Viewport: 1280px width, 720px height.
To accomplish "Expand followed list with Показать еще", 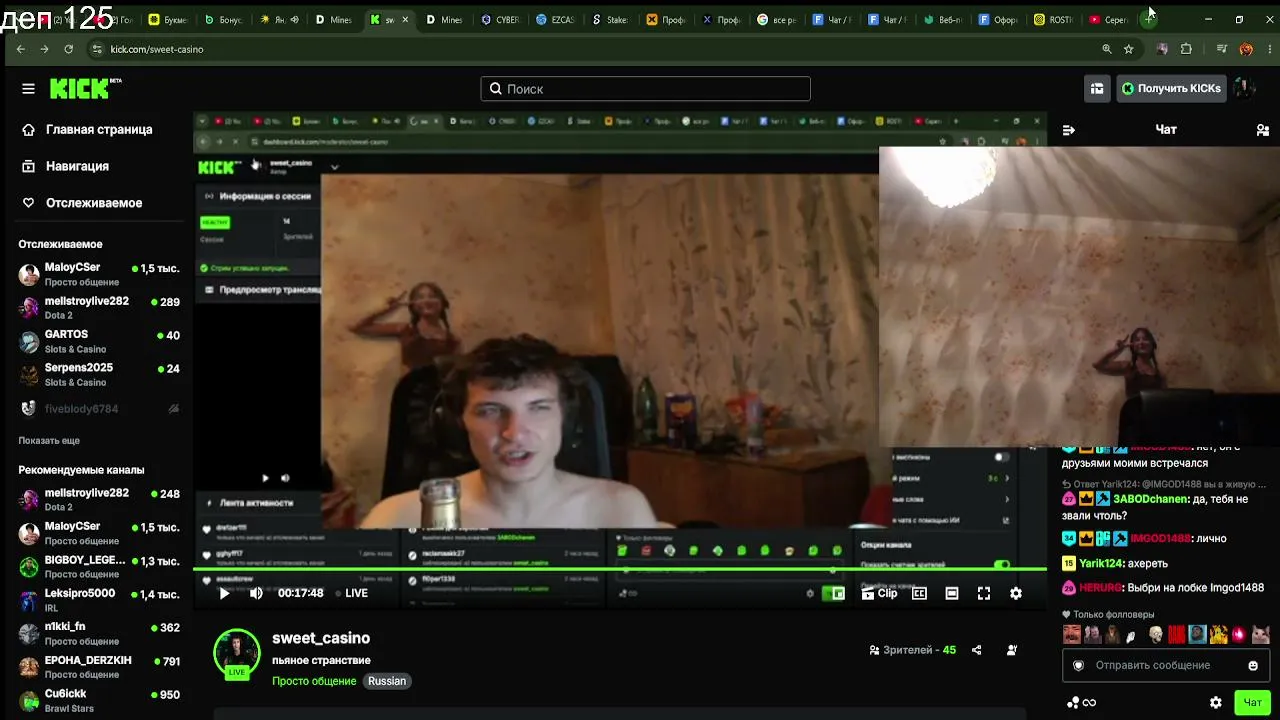I will [49, 441].
